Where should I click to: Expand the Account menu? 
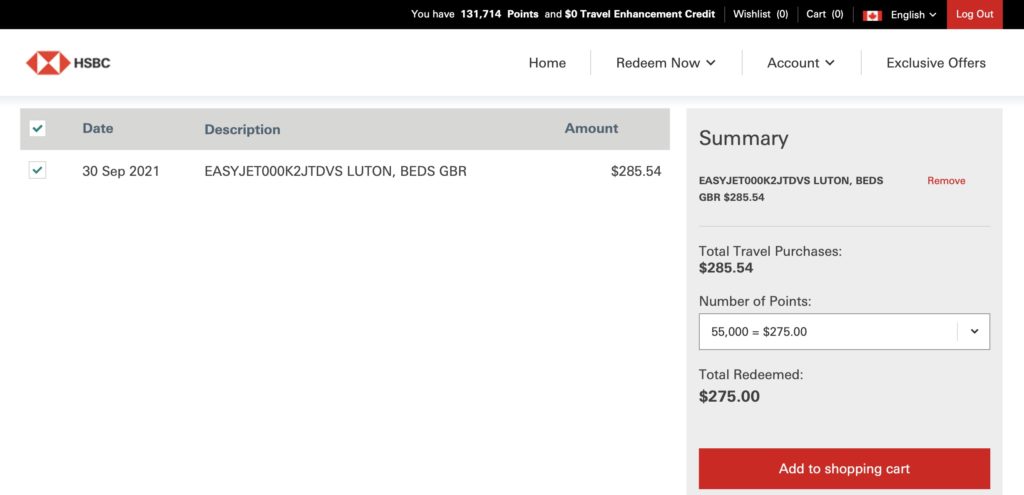pyautogui.click(x=800, y=63)
